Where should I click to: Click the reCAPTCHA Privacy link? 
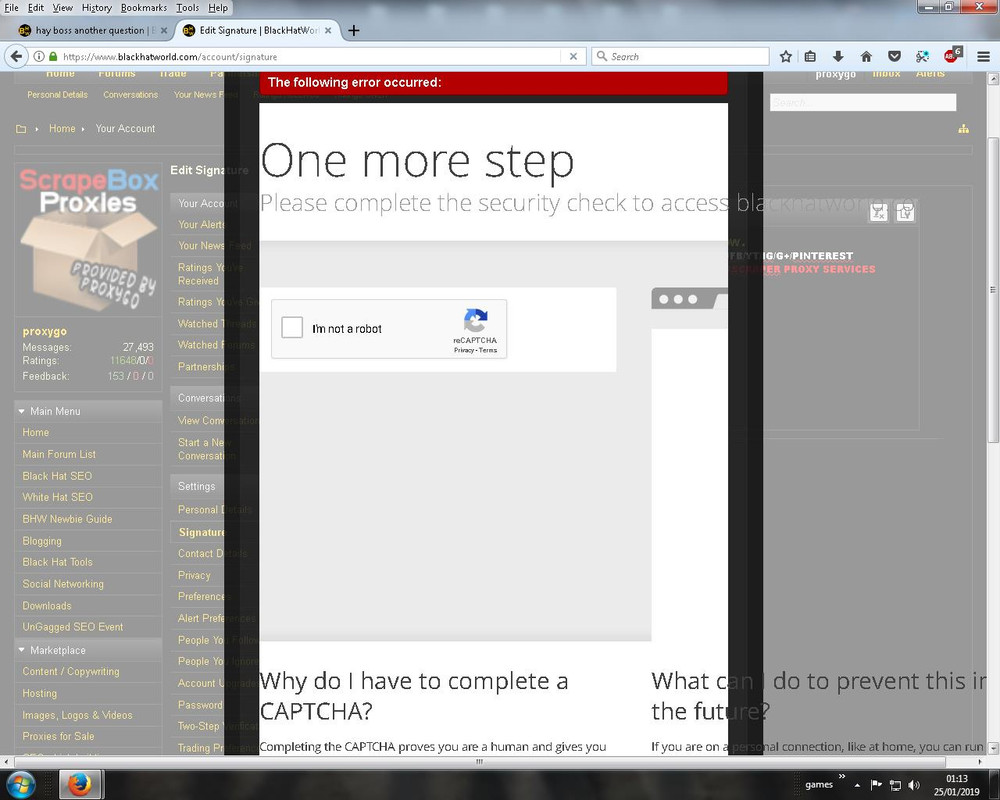[464, 350]
